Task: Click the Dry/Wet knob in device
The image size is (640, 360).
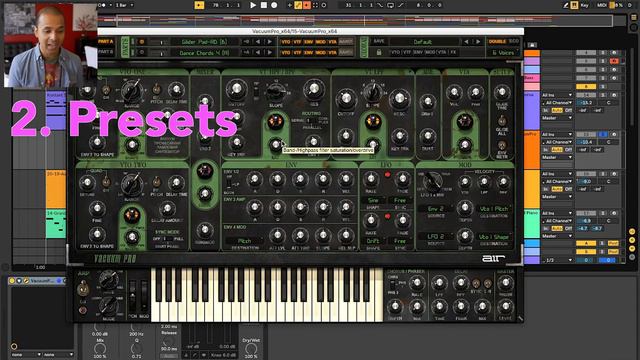Action: [x=251, y=349]
